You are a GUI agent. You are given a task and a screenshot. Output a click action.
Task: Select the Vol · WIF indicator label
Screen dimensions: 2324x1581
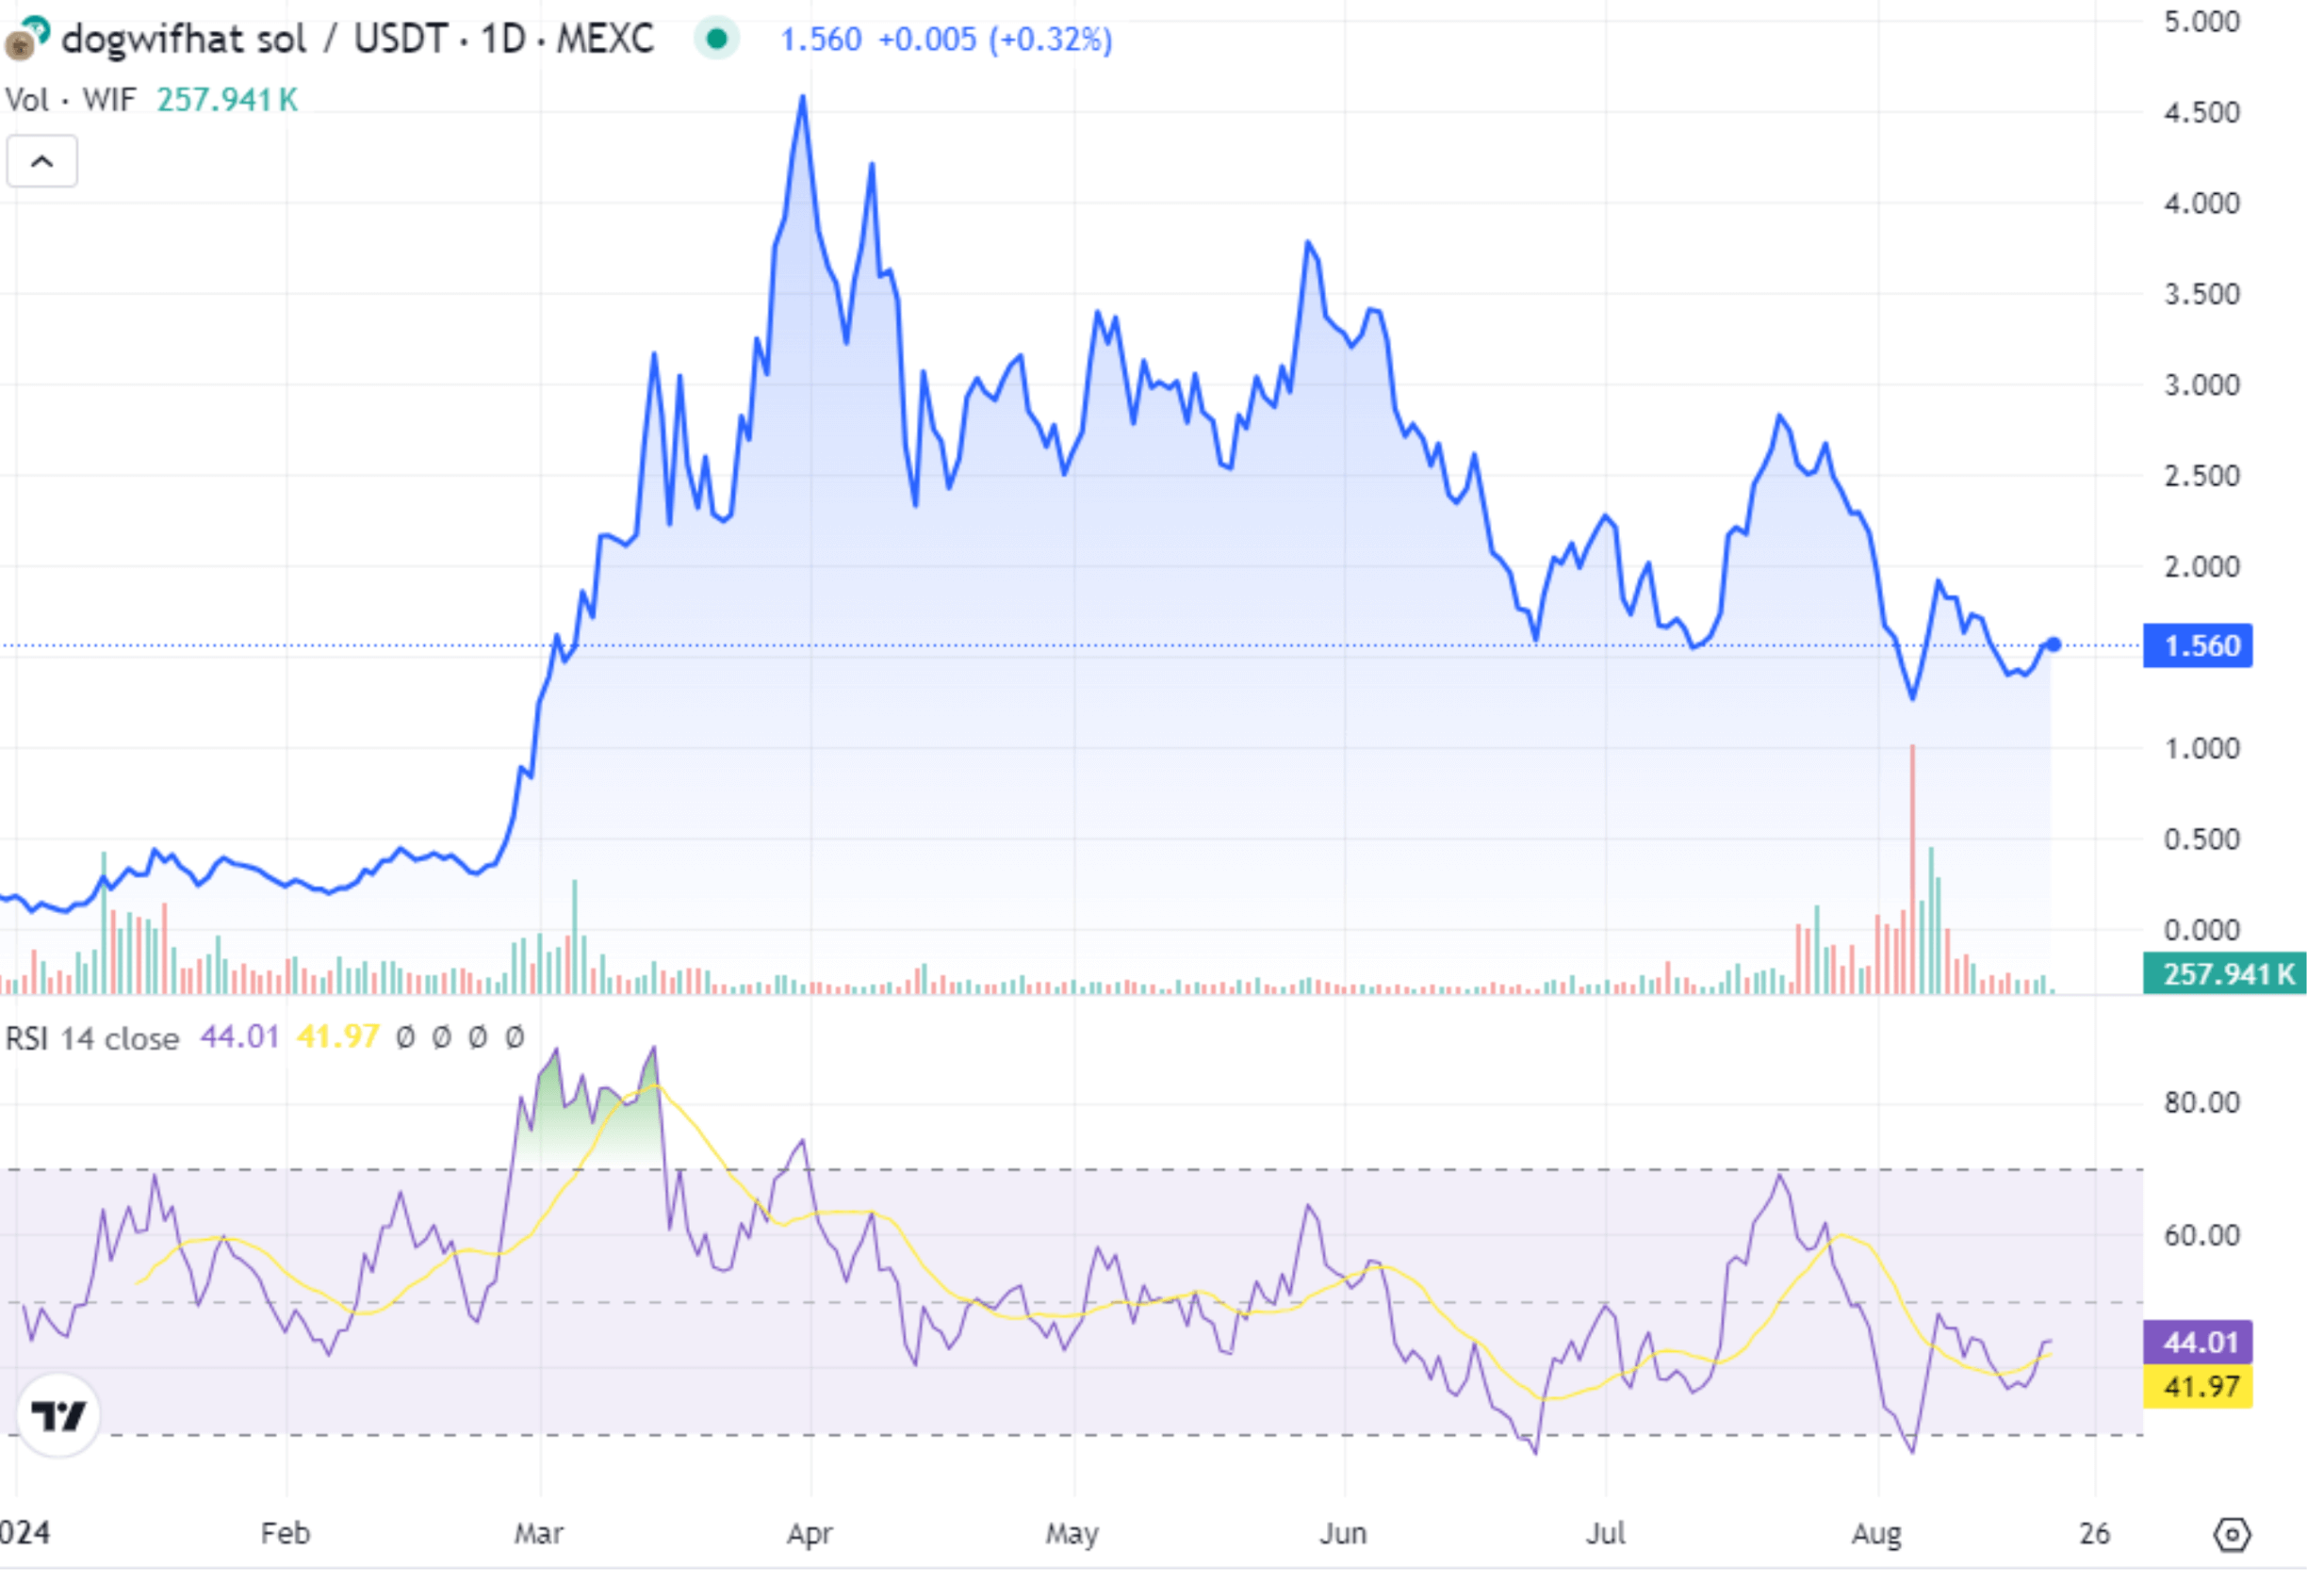coord(70,100)
